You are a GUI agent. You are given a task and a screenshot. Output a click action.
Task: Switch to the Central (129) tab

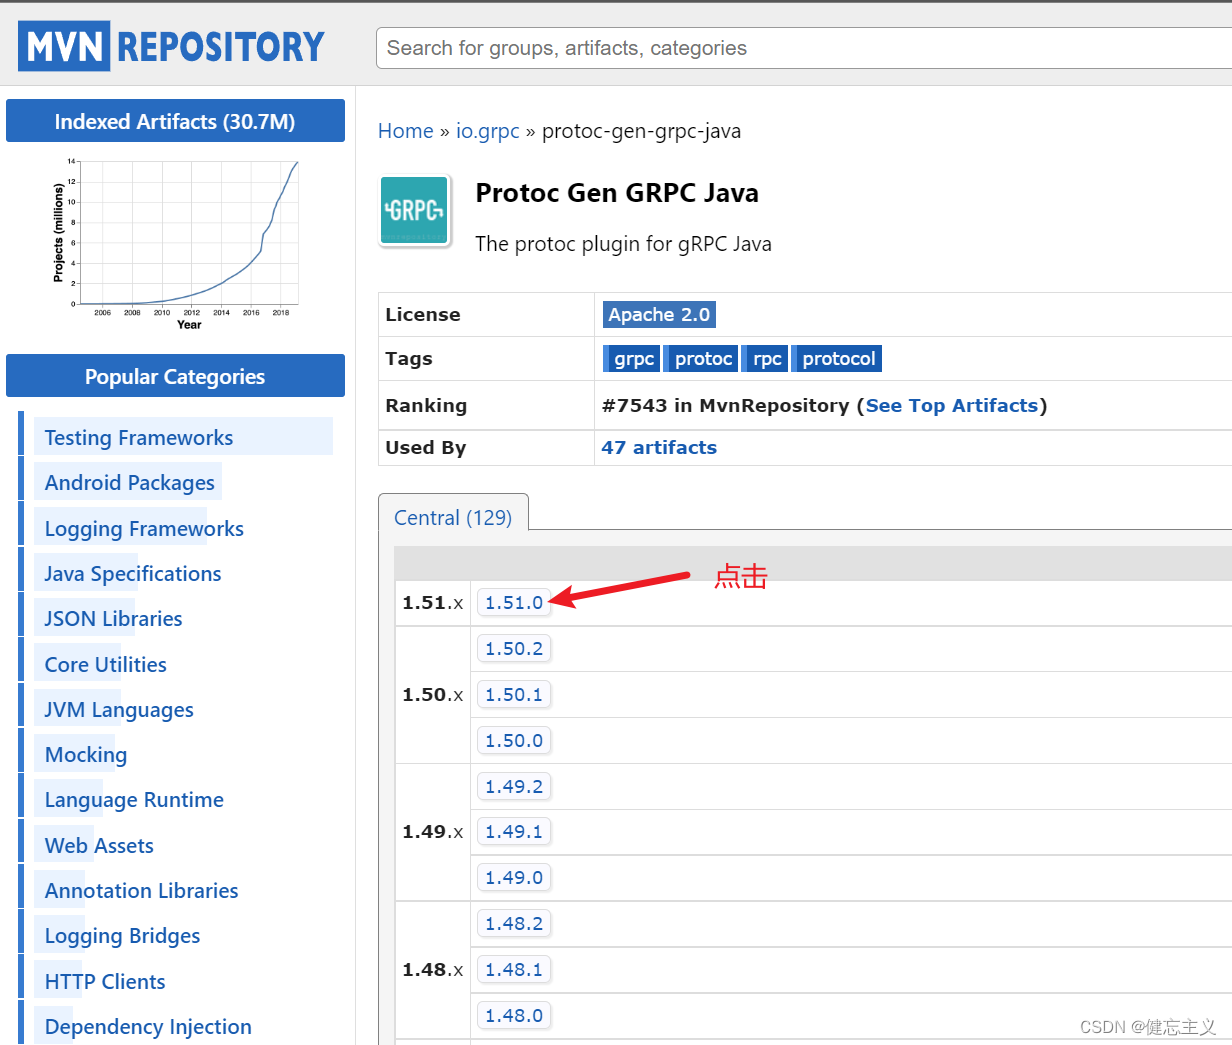453,518
